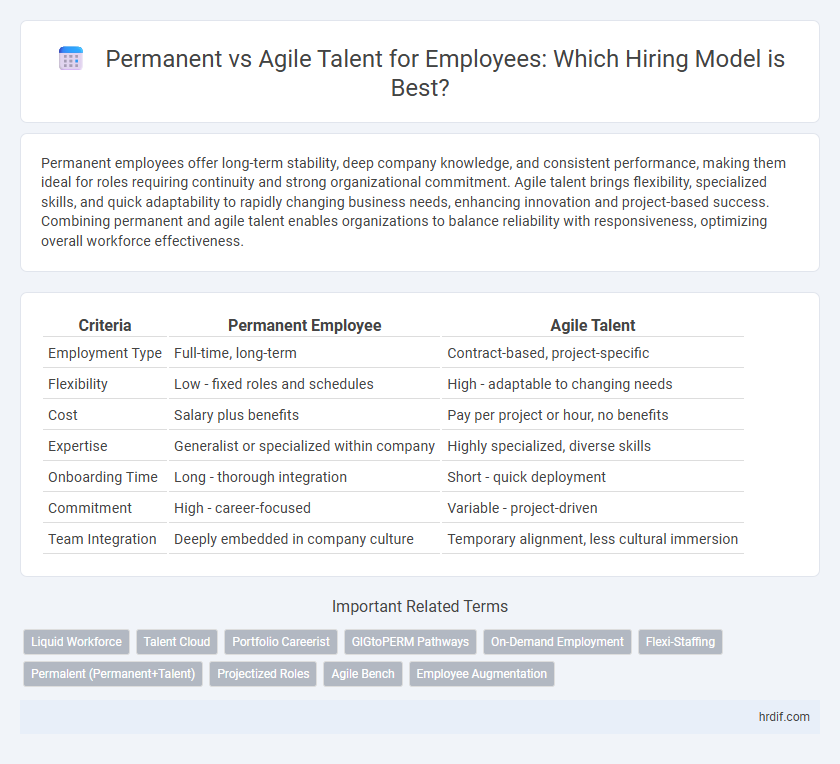This screenshot has width=840, height=764.
Task: Click the Agile Talent column header
Action: point(592,325)
